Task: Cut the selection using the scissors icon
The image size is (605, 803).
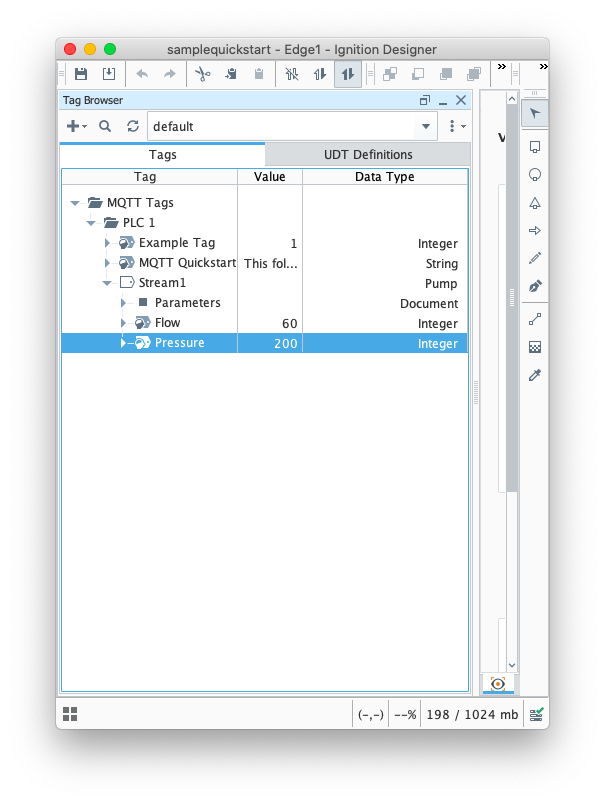Action: pyautogui.click(x=202, y=74)
